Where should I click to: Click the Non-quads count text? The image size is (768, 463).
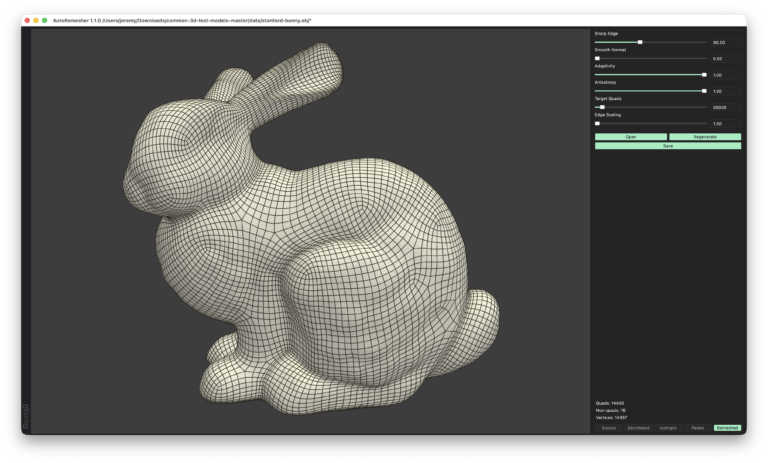click(610, 411)
